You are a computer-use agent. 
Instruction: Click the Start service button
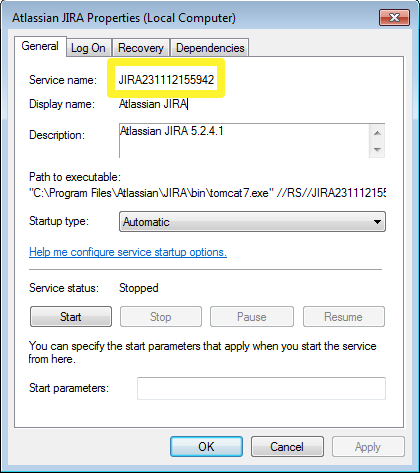point(71,317)
